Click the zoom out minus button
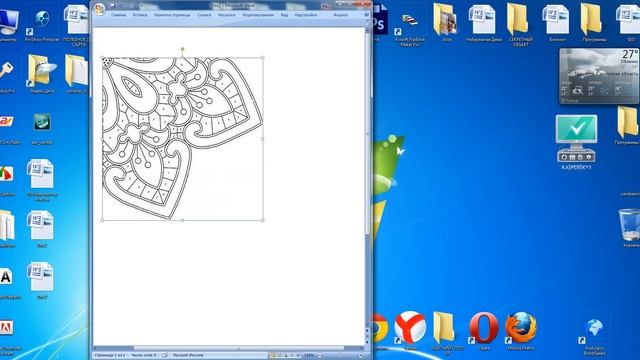 coord(320,356)
